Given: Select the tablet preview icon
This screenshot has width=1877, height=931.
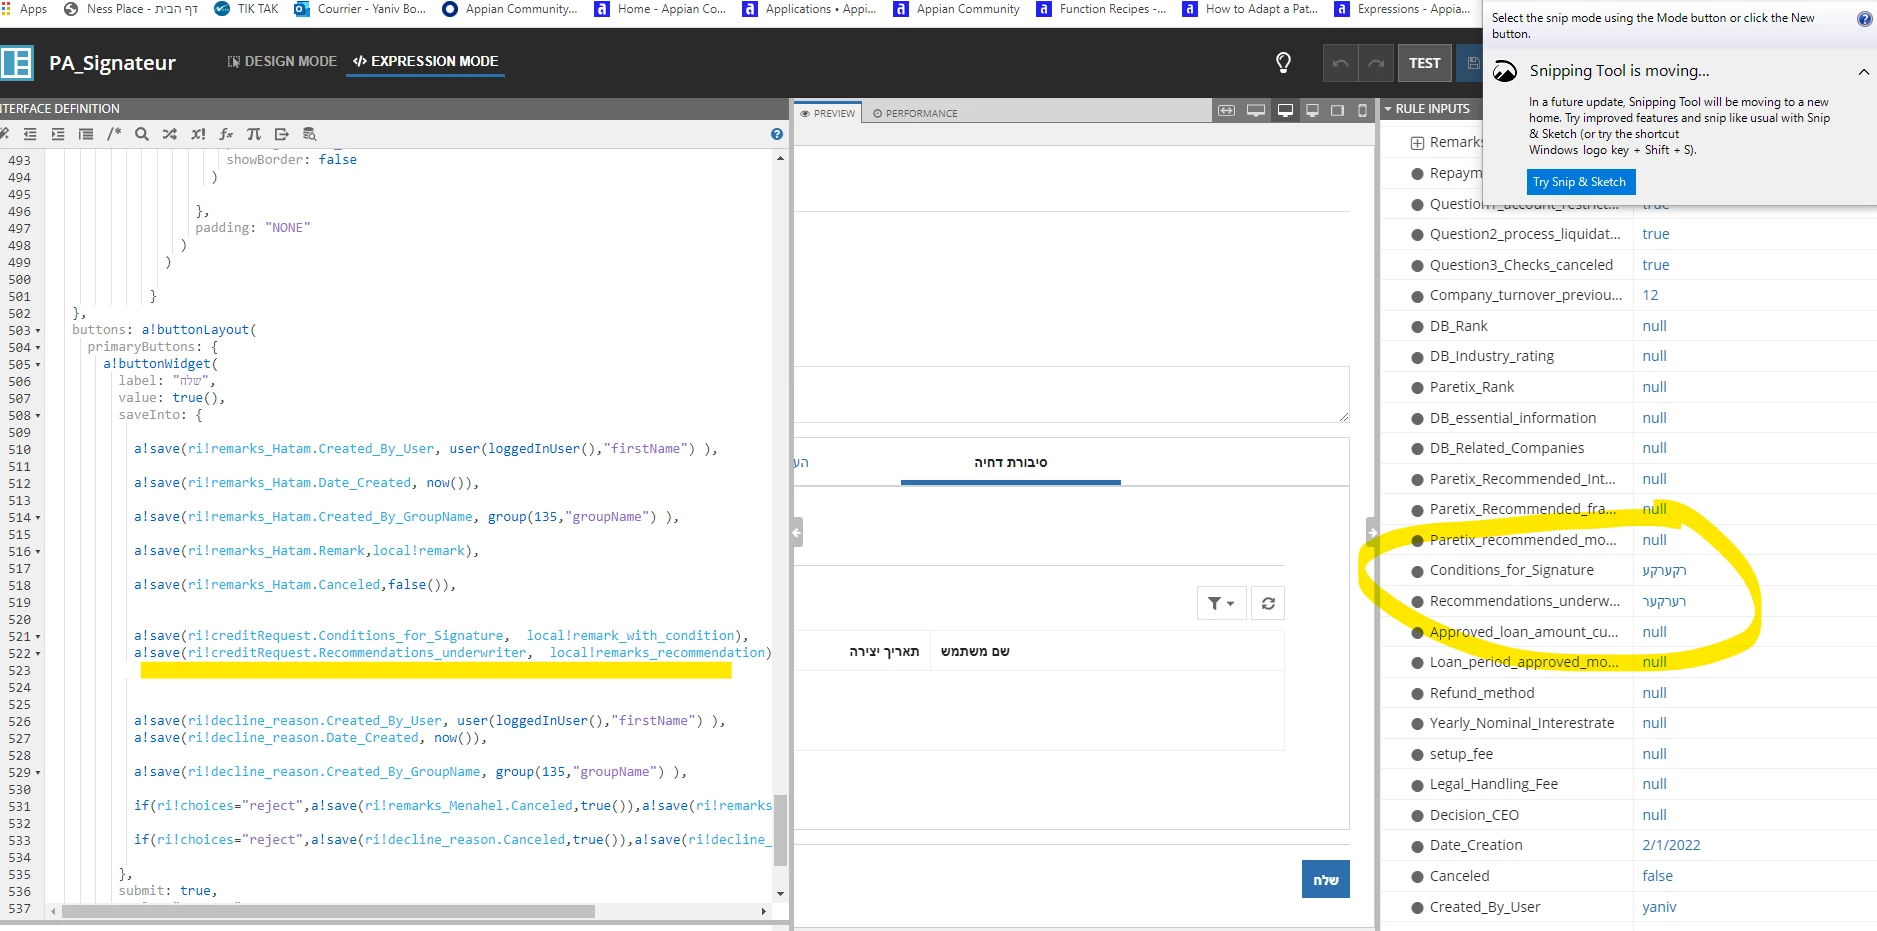Looking at the screenshot, I should pyautogui.click(x=1337, y=111).
